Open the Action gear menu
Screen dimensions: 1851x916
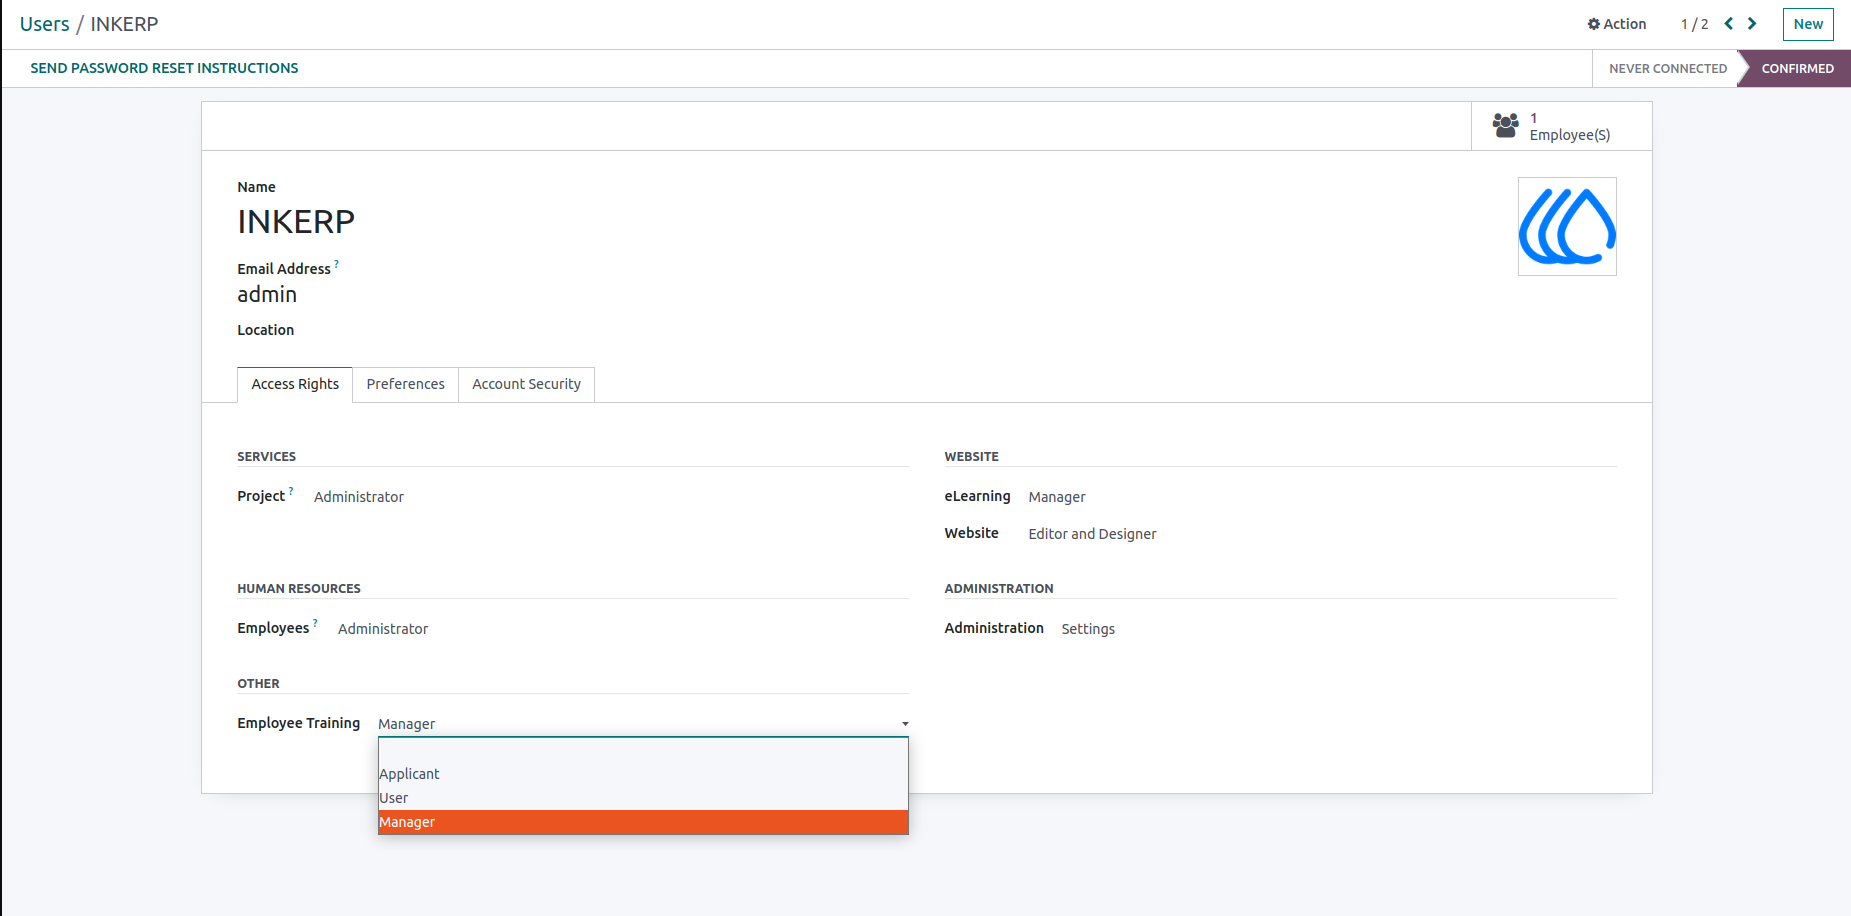coord(1616,24)
